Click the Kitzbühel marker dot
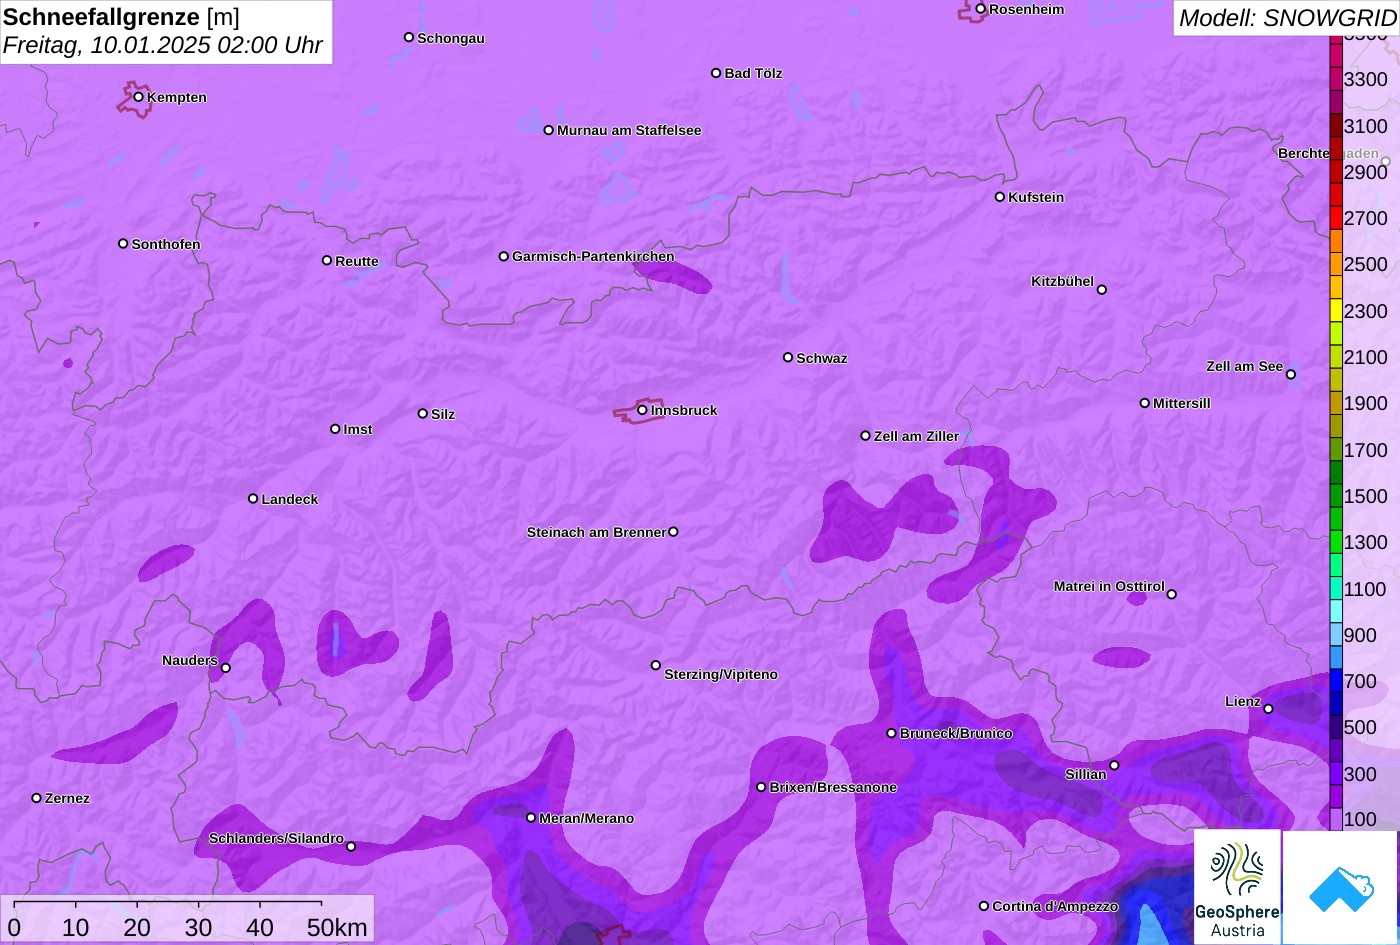 click(x=1102, y=290)
